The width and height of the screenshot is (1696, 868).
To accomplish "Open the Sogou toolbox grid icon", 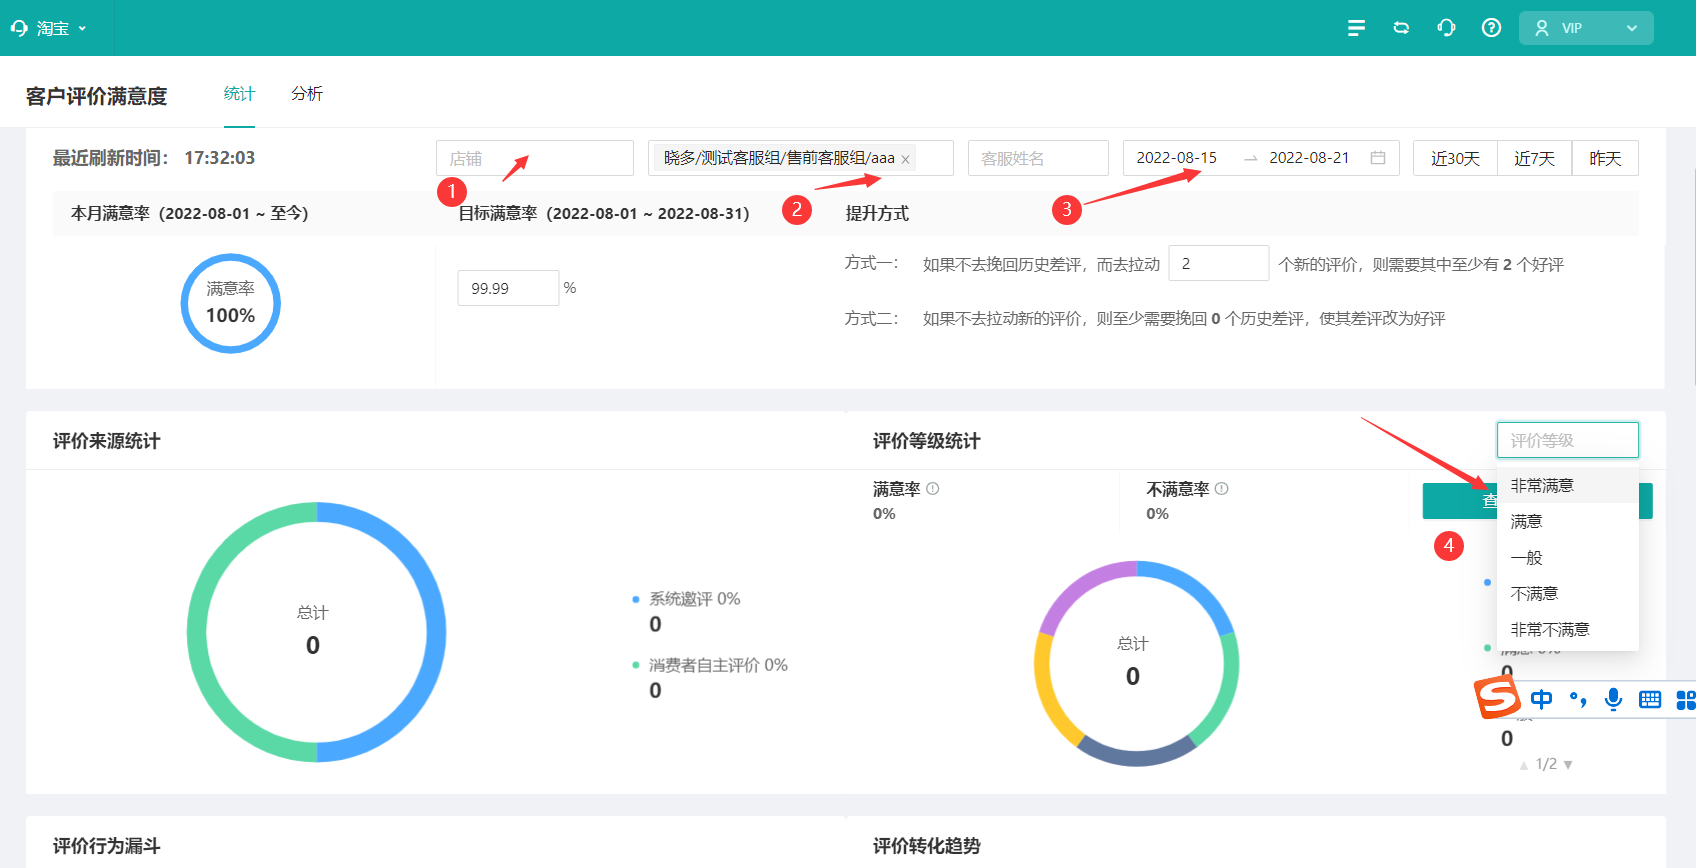I will pos(1686,699).
